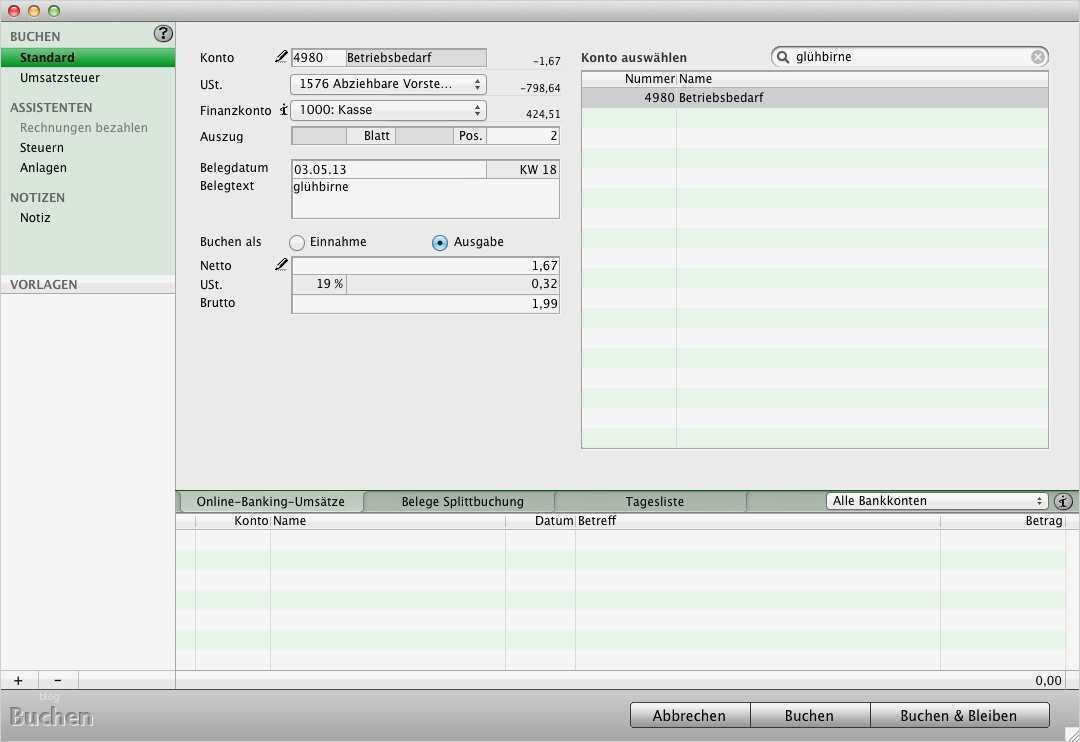
Task: Open the Alle Bankkonten dropdown
Action: click(935, 501)
